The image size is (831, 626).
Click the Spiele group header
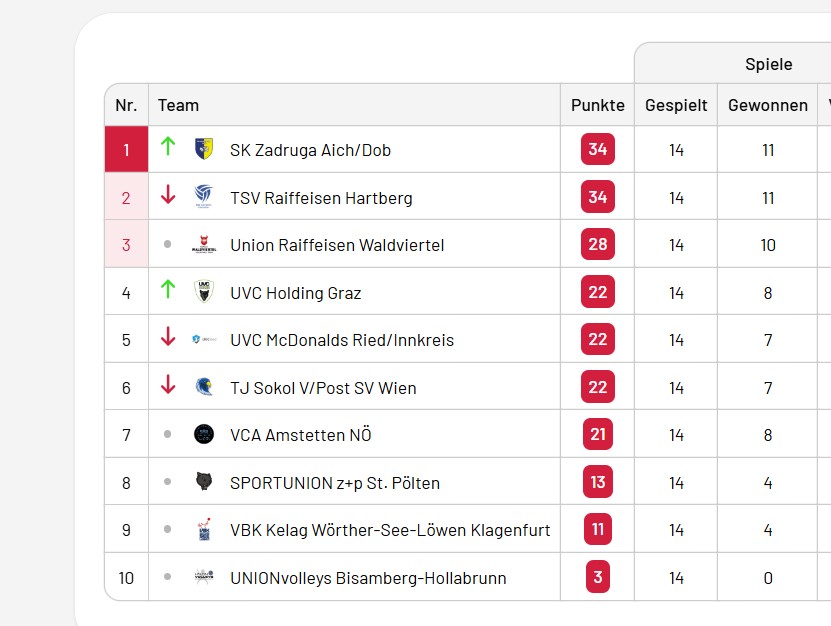[768, 64]
